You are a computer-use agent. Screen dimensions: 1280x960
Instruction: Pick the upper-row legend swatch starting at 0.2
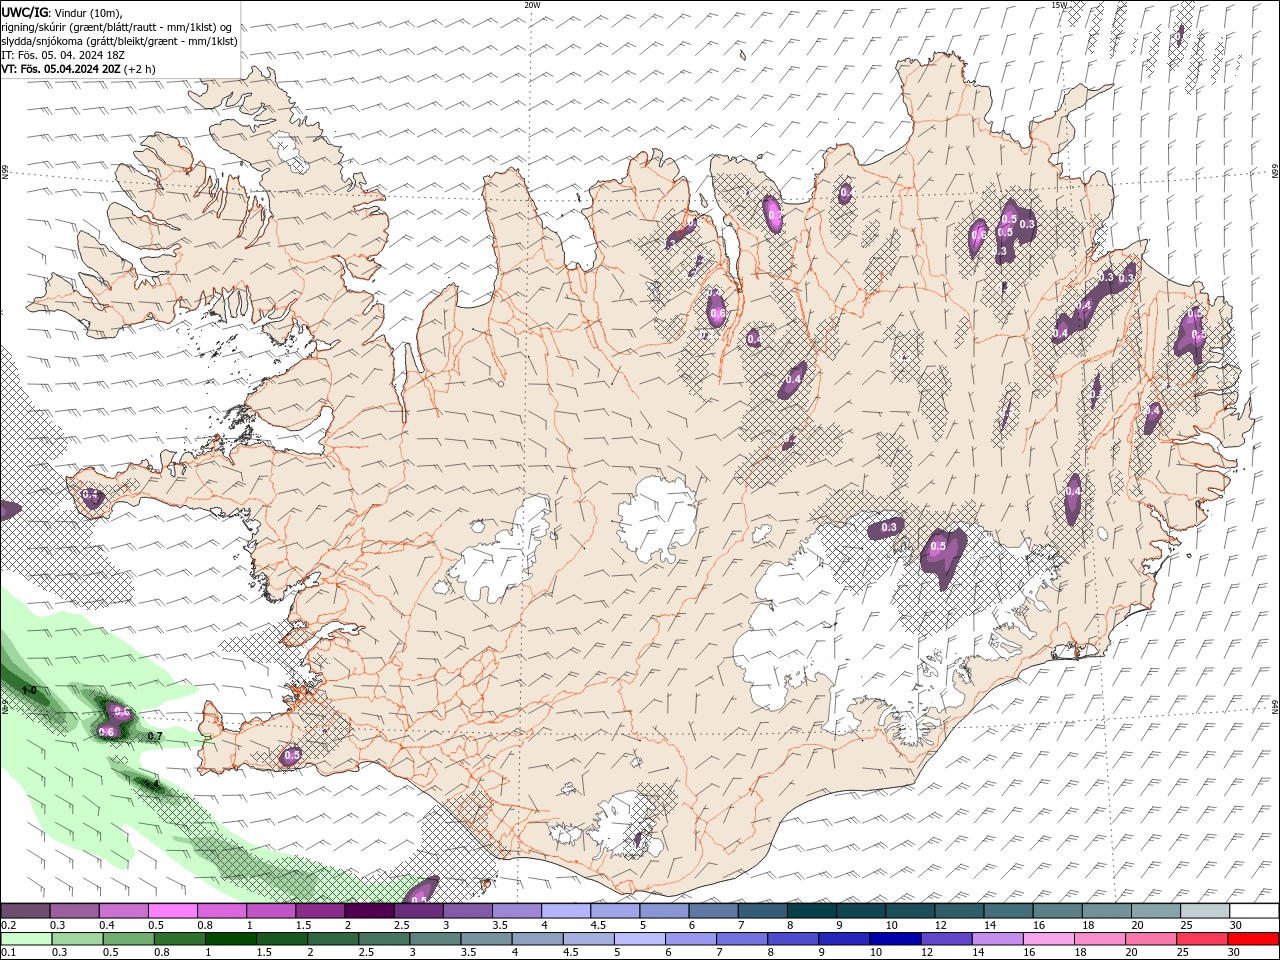pyautogui.click(x=25, y=911)
